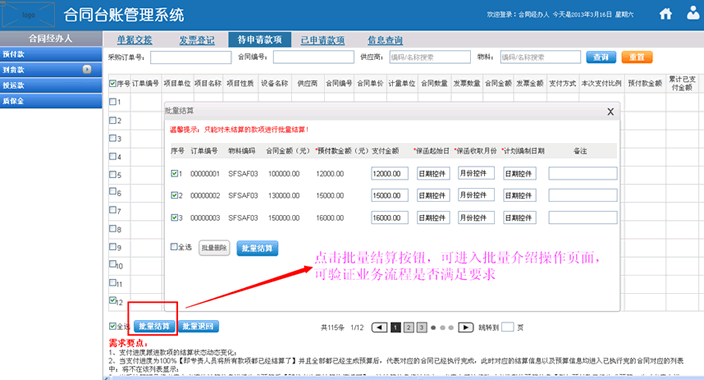Open 保函收取月份 month picker for order 00000003
Image resolution: width=704 pixels, height=380 pixels.
click(x=476, y=217)
